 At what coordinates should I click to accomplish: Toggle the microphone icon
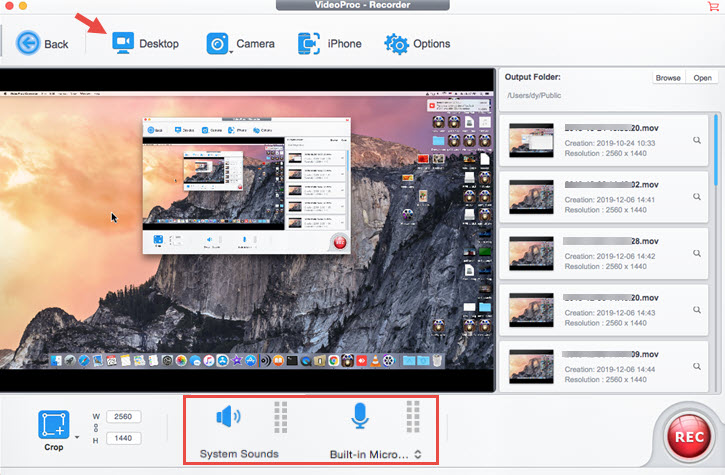tap(359, 415)
